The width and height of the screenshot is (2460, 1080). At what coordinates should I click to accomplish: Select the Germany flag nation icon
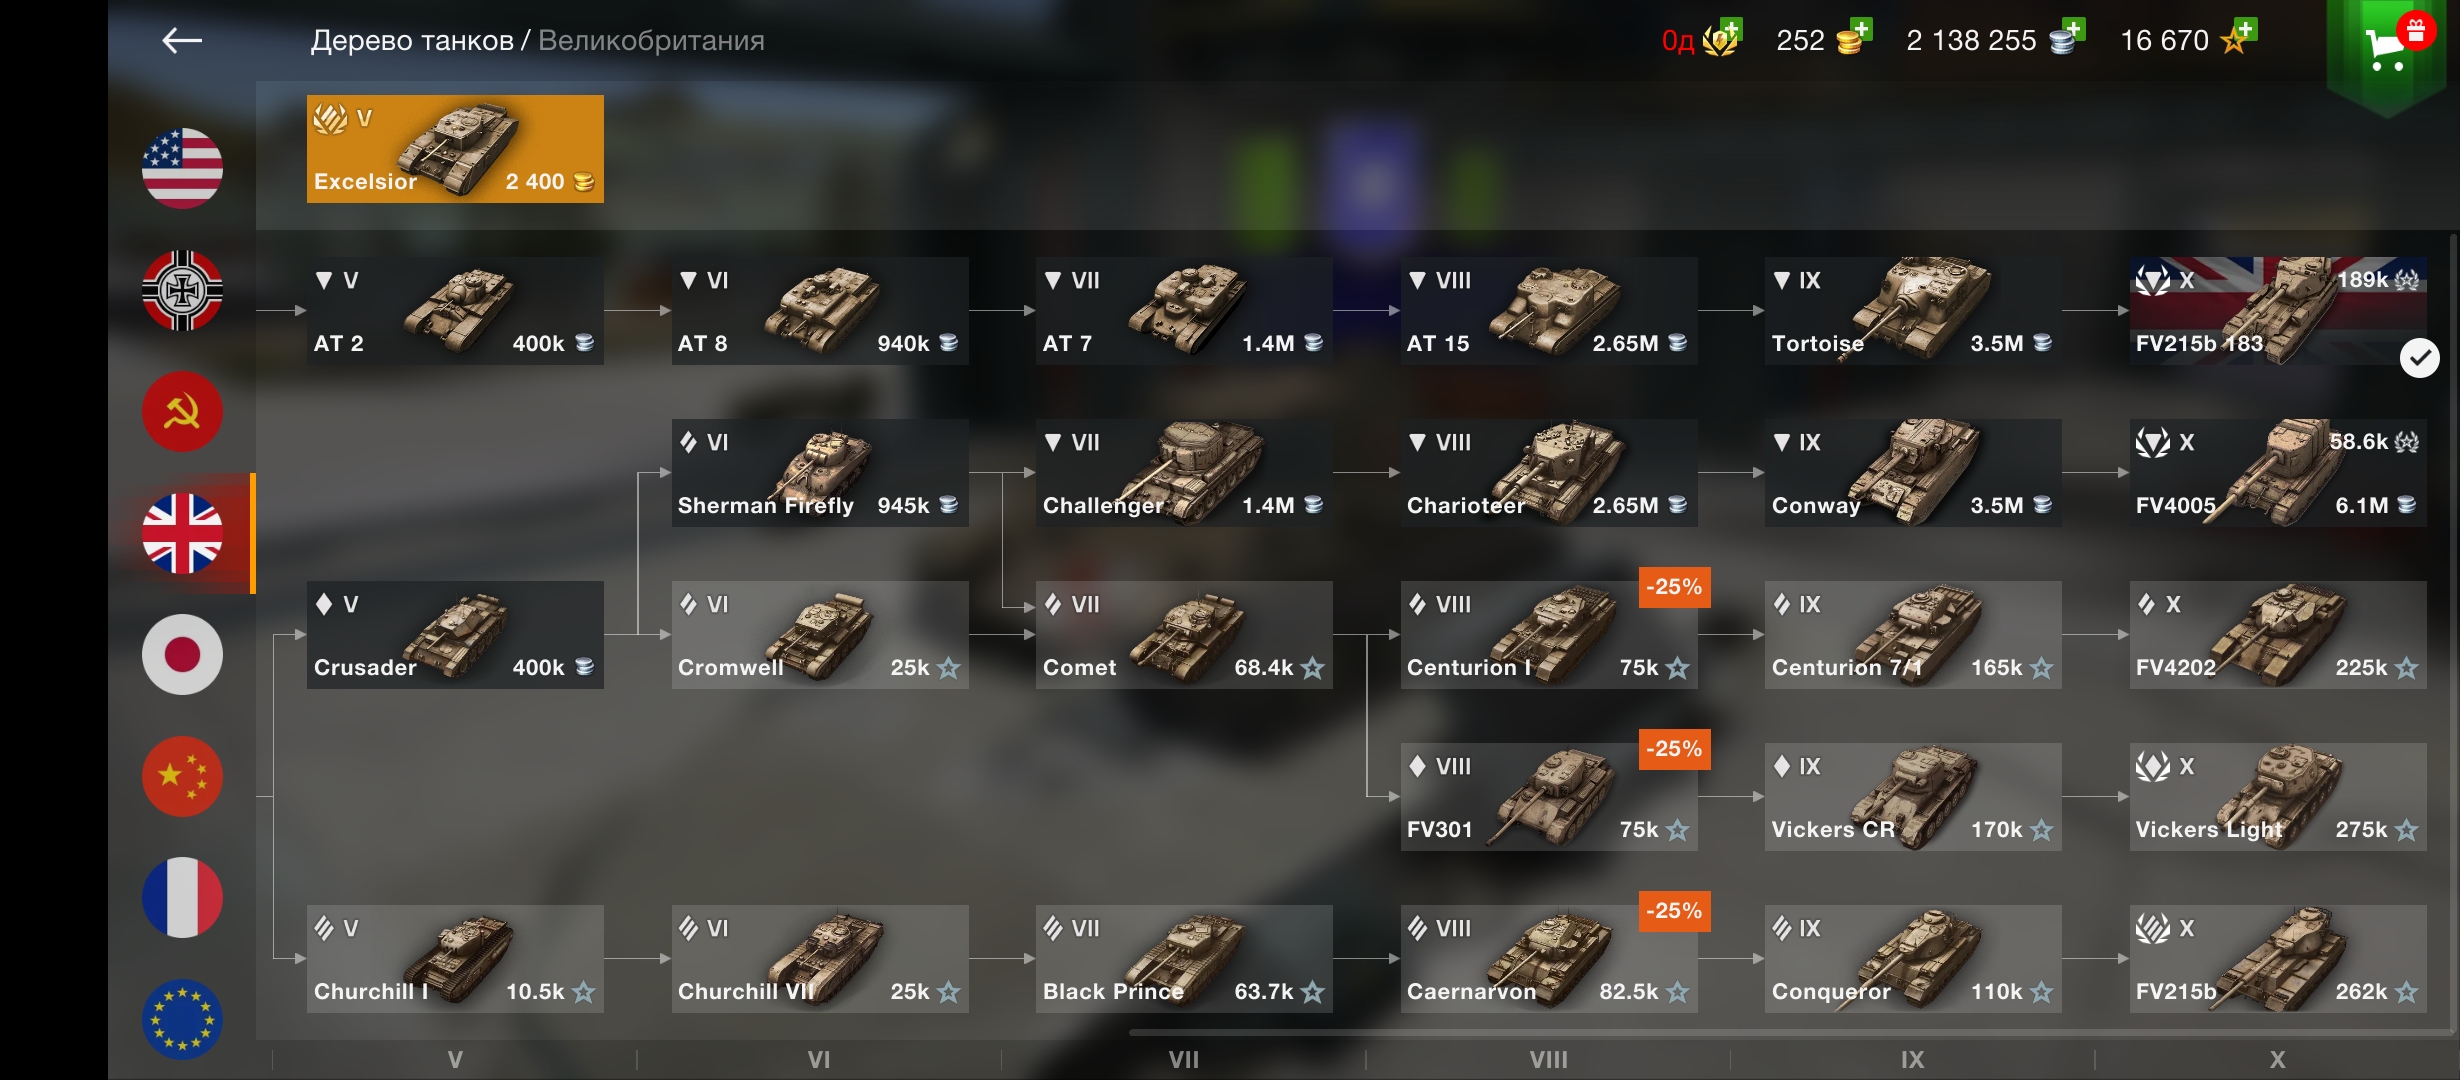click(182, 290)
